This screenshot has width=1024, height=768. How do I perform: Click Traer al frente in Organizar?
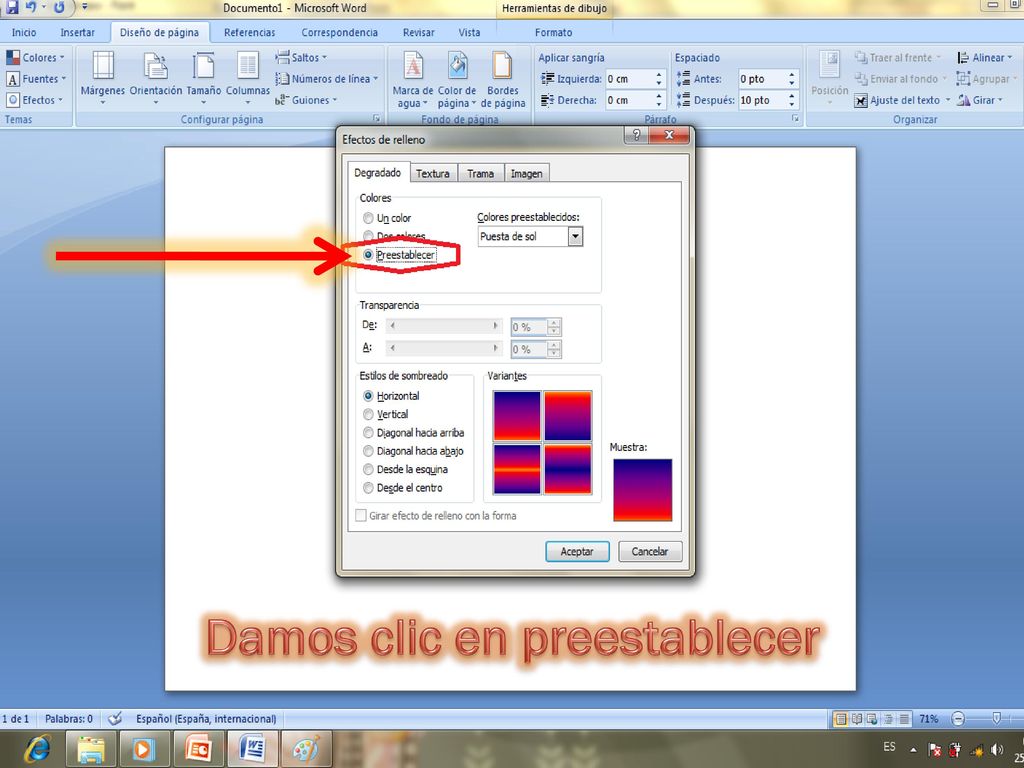coord(898,58)
